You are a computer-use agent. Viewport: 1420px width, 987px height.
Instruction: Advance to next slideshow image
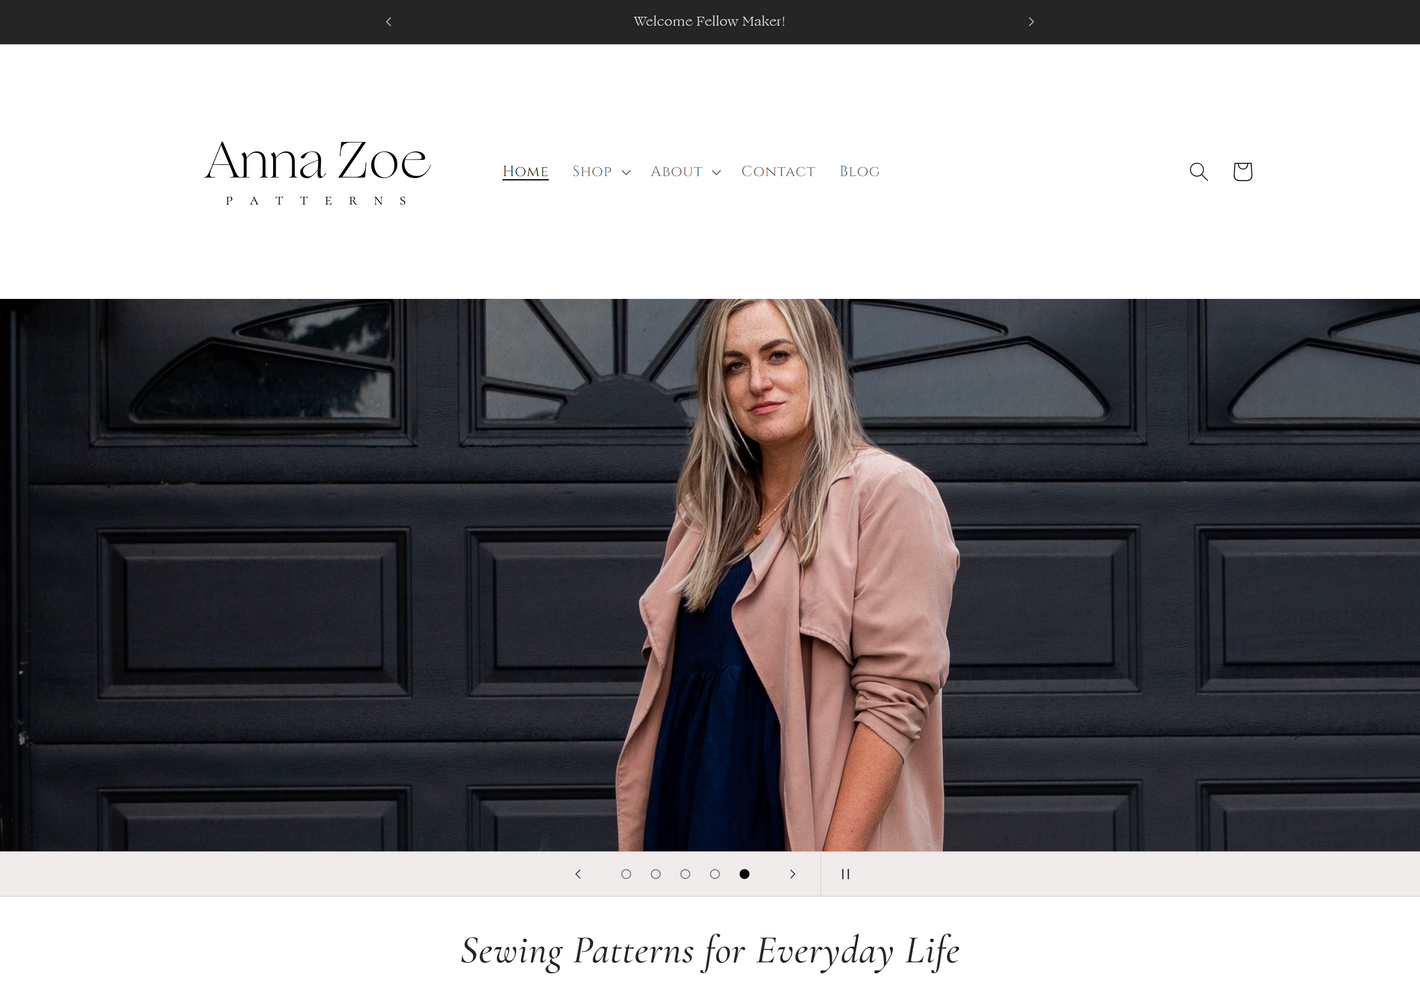[x=792, y=874]
